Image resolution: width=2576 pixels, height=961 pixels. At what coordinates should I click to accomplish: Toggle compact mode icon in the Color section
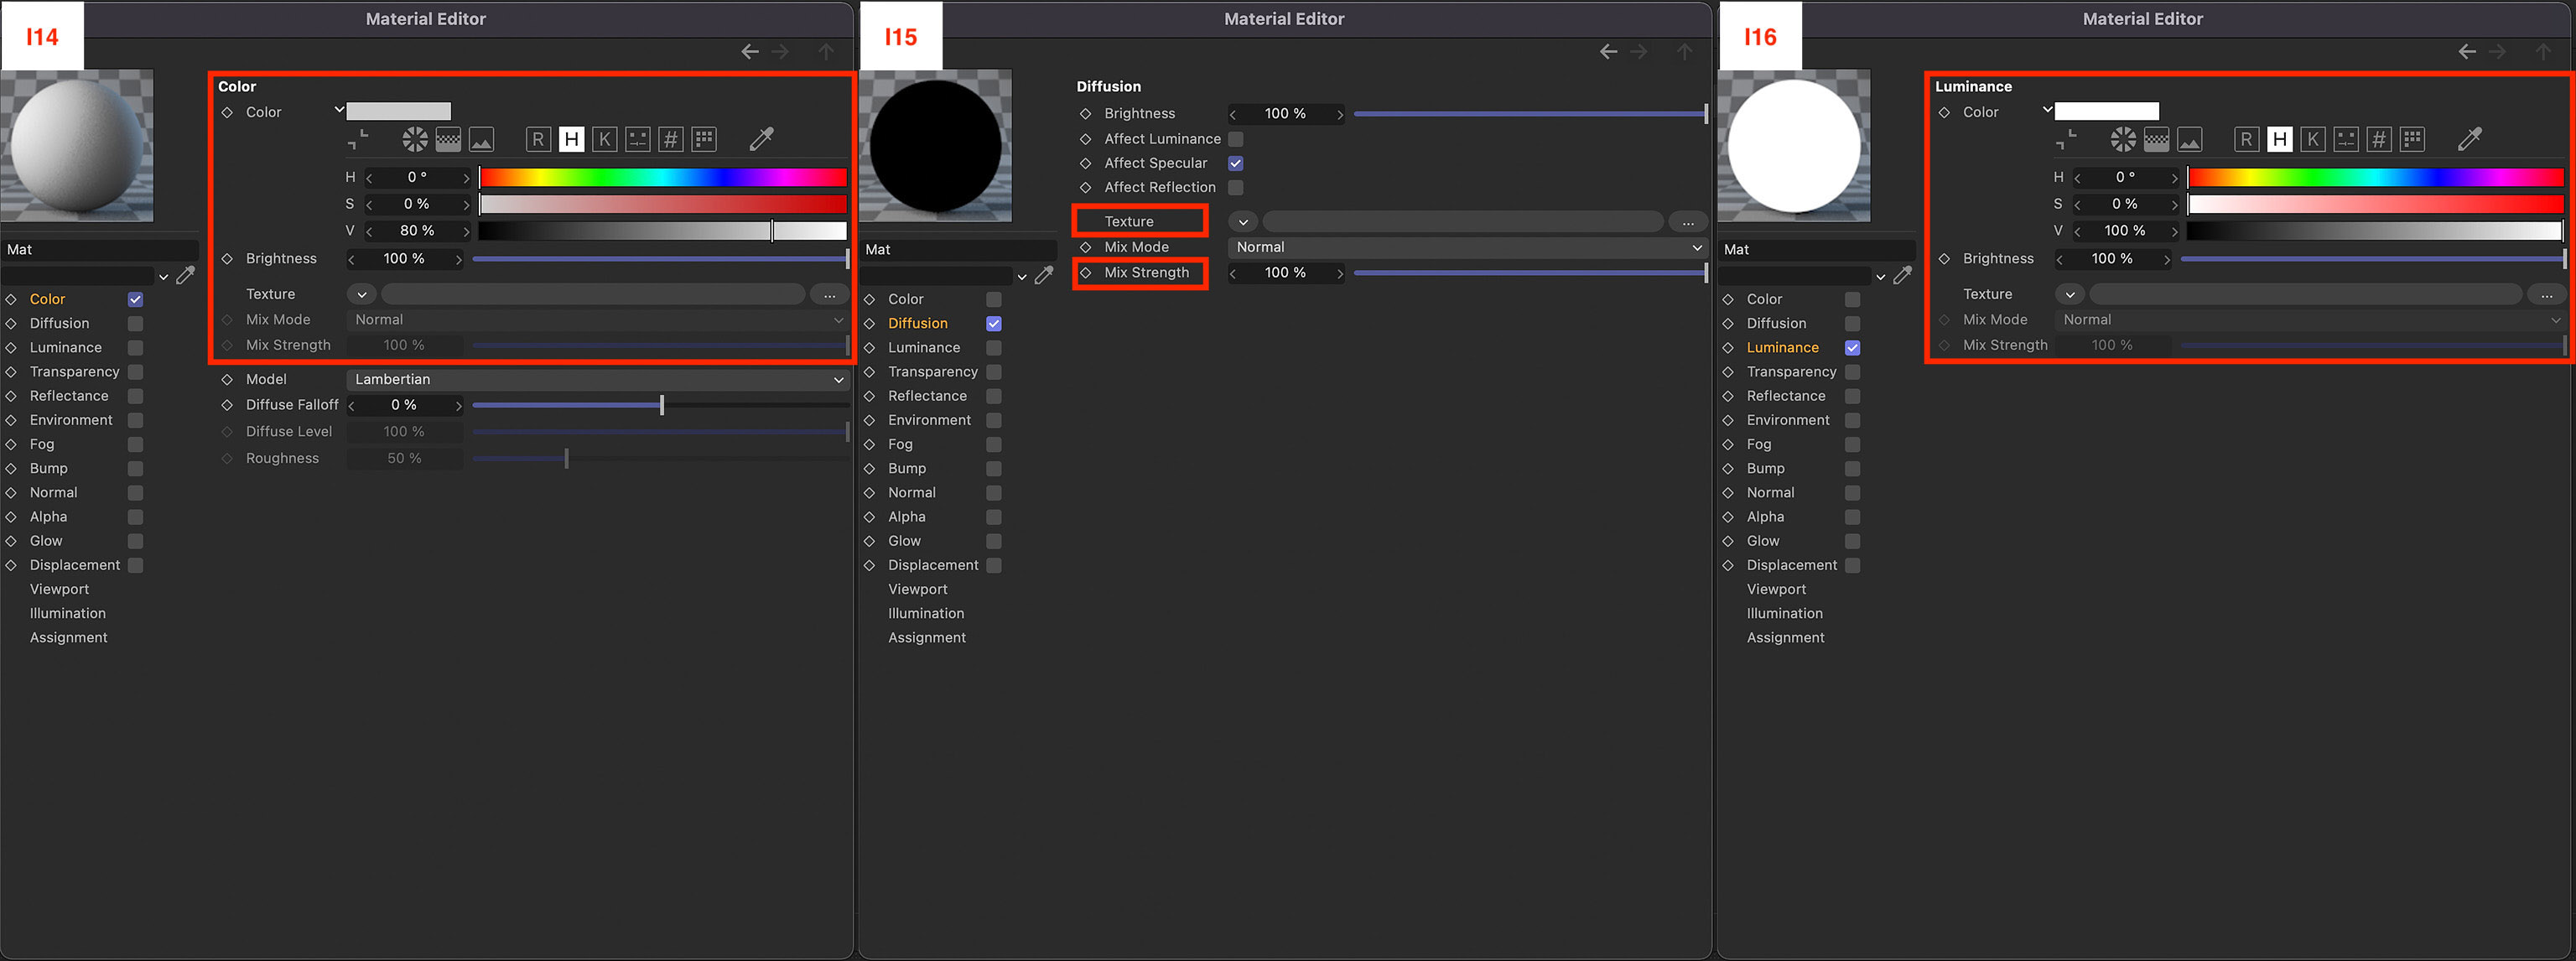tap(358, 139)
